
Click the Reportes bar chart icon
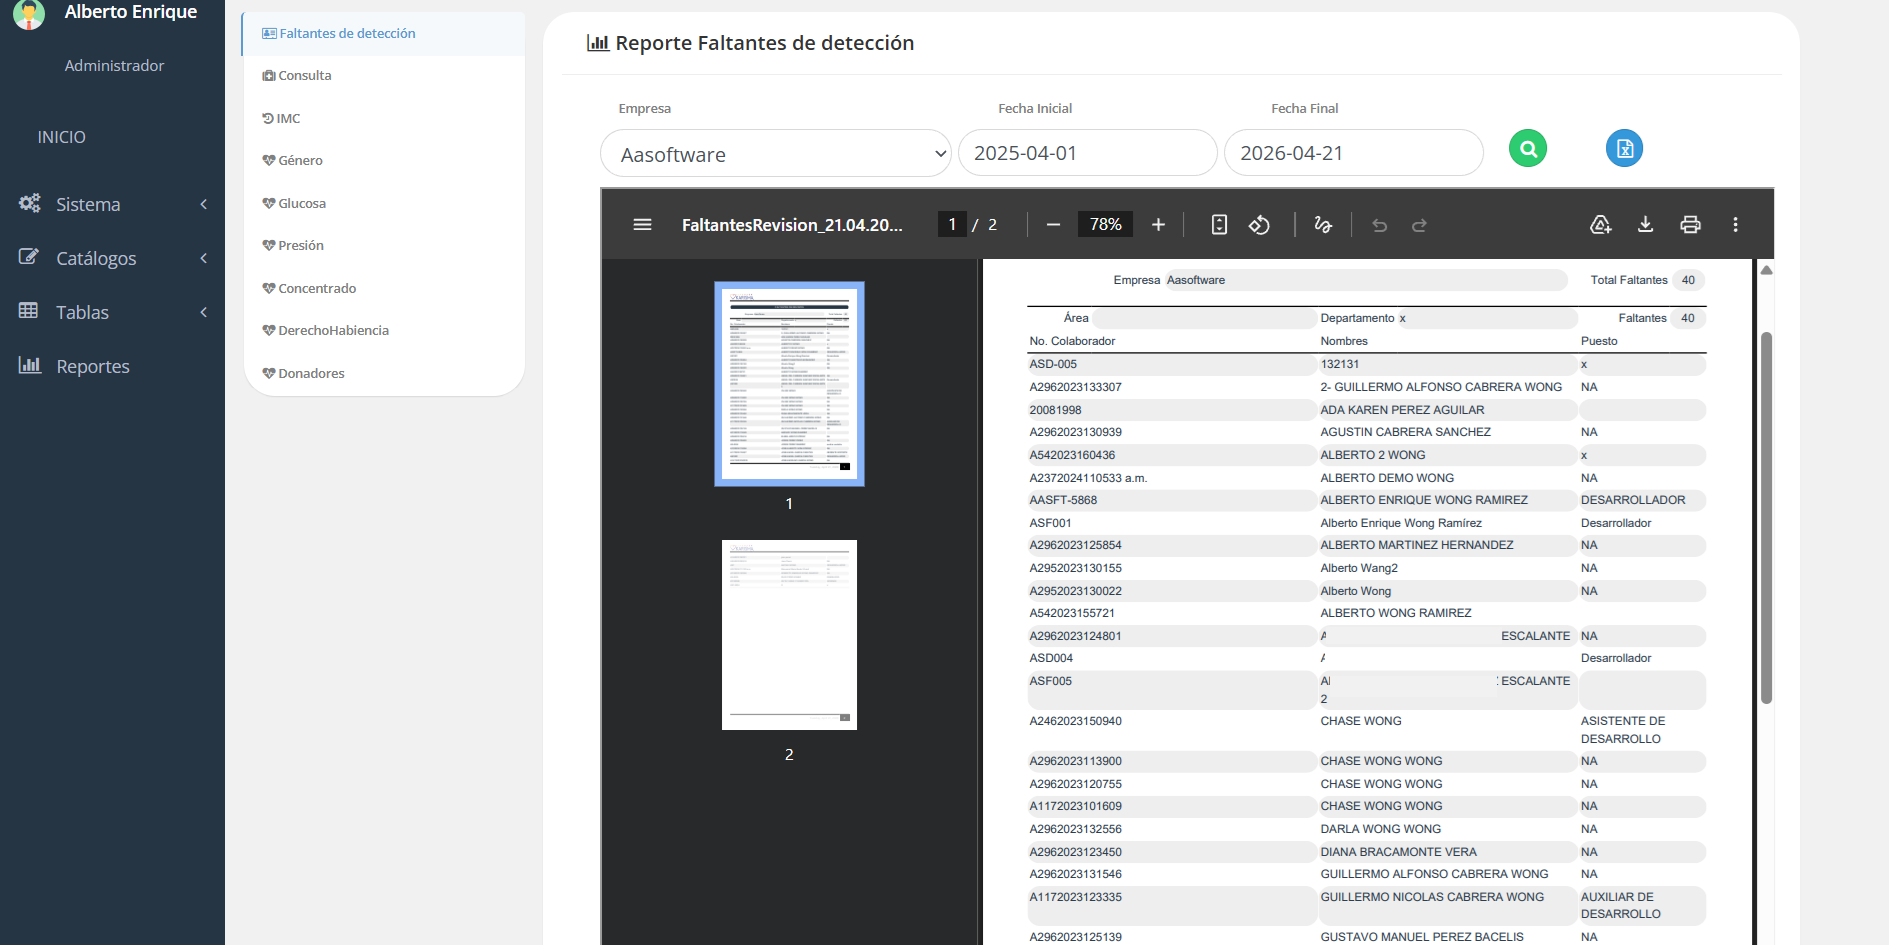pyautogui.click(x=29, y=365)
